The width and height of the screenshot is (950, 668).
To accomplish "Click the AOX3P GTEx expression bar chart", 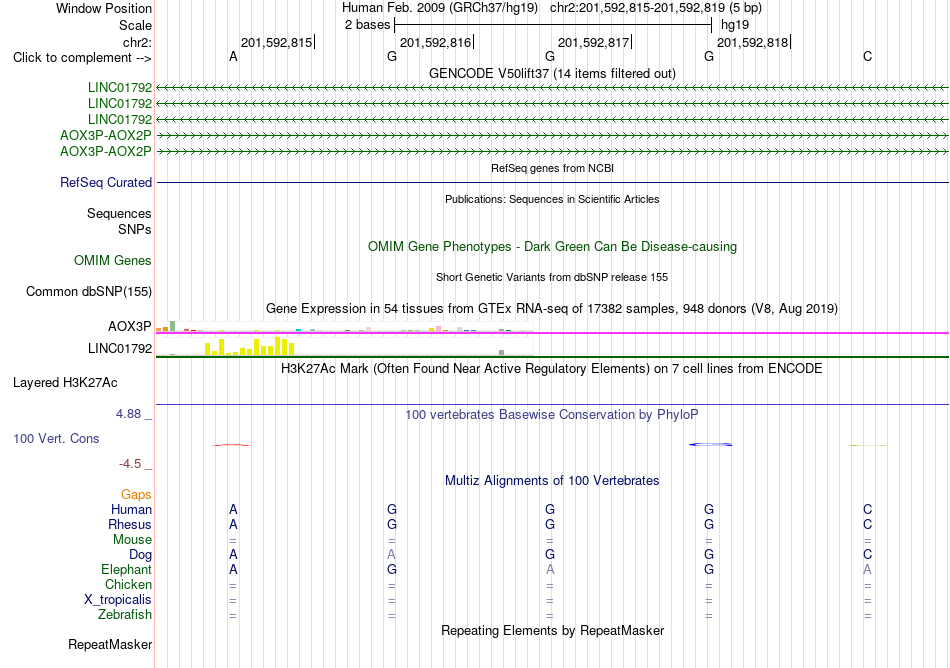I will coord(345,328).
